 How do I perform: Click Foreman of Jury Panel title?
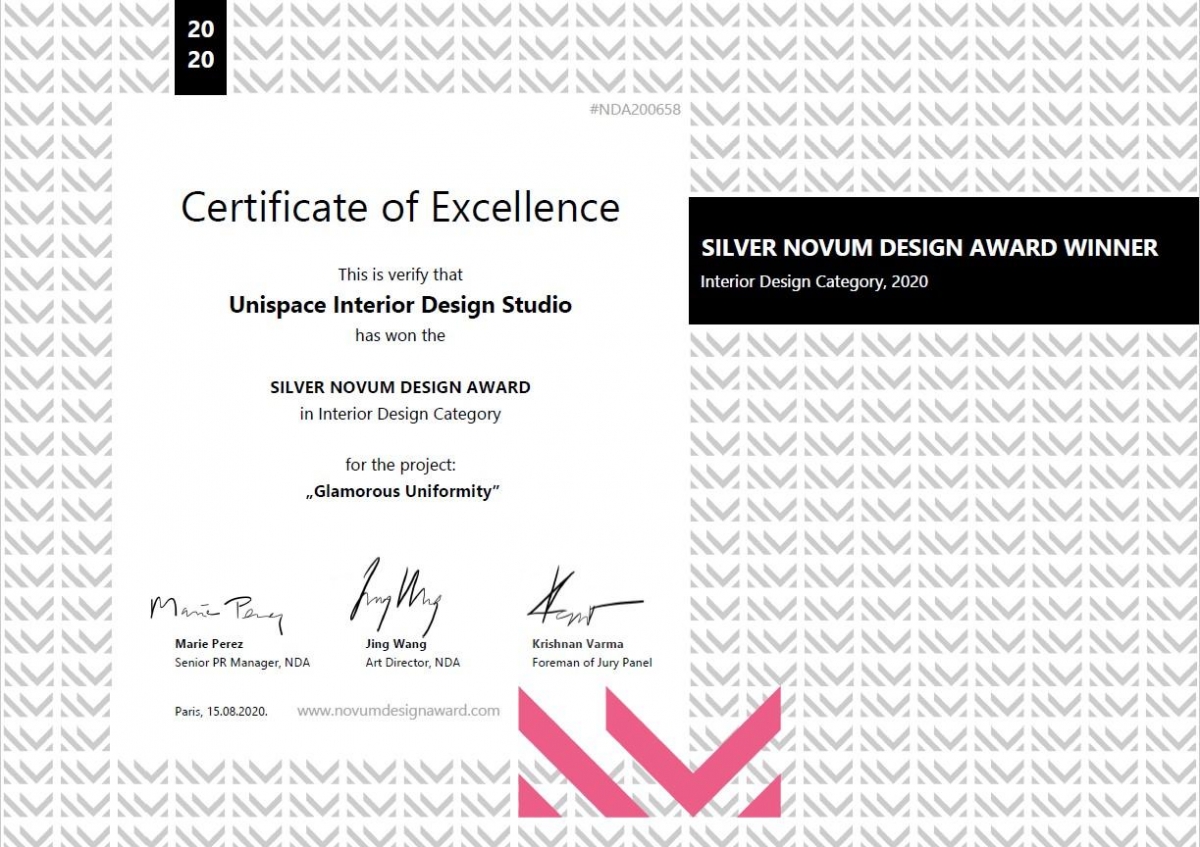592,663
